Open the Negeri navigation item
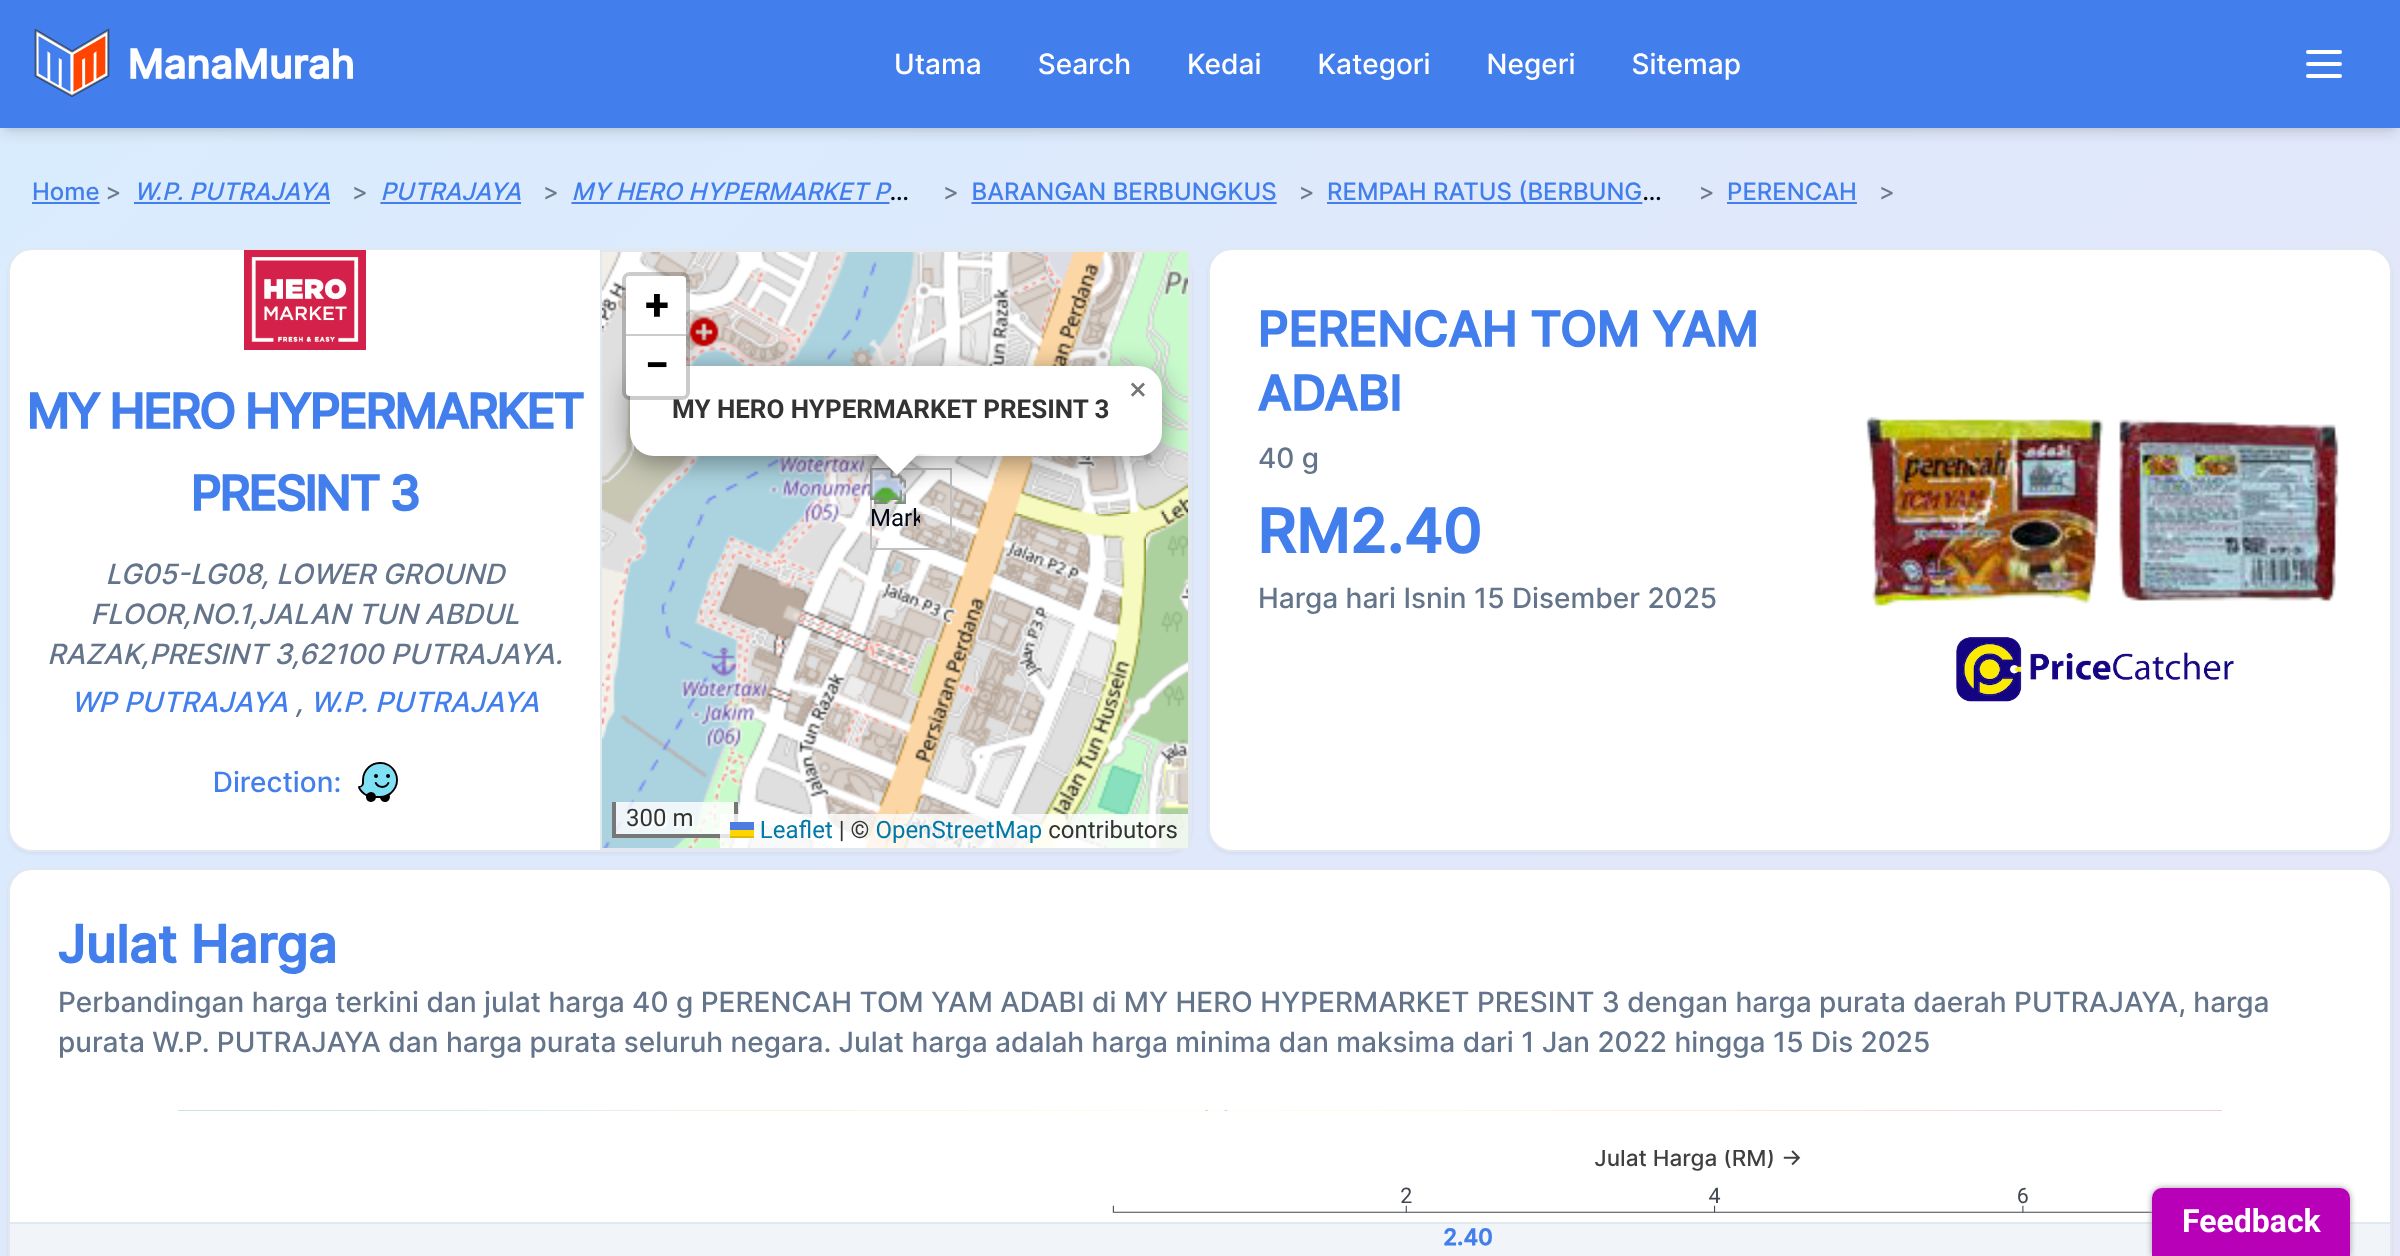The image size is (2400, 1256). pos(1530,64)
